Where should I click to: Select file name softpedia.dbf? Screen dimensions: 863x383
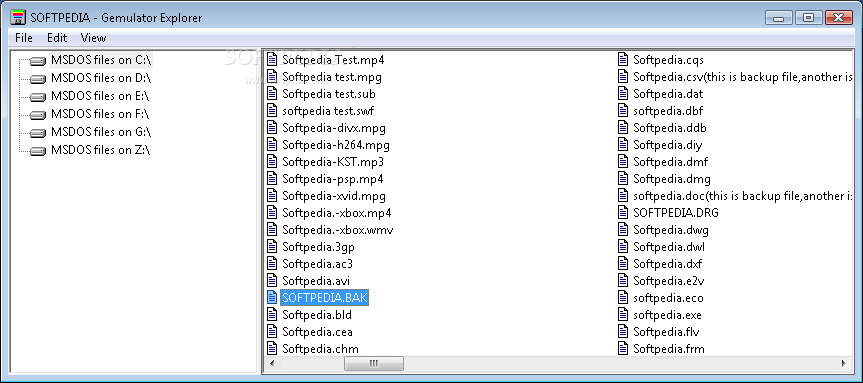pyautogui.click(x=668, y=111)
